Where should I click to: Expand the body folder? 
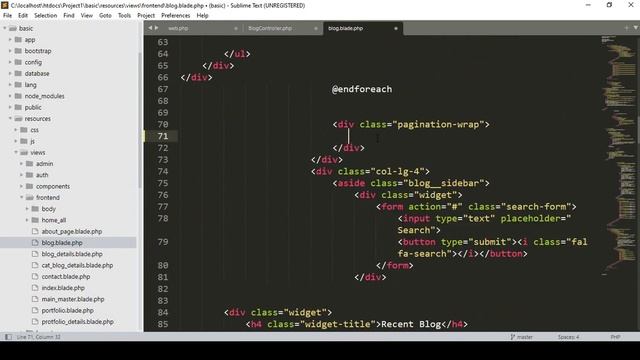coord(27,209)
